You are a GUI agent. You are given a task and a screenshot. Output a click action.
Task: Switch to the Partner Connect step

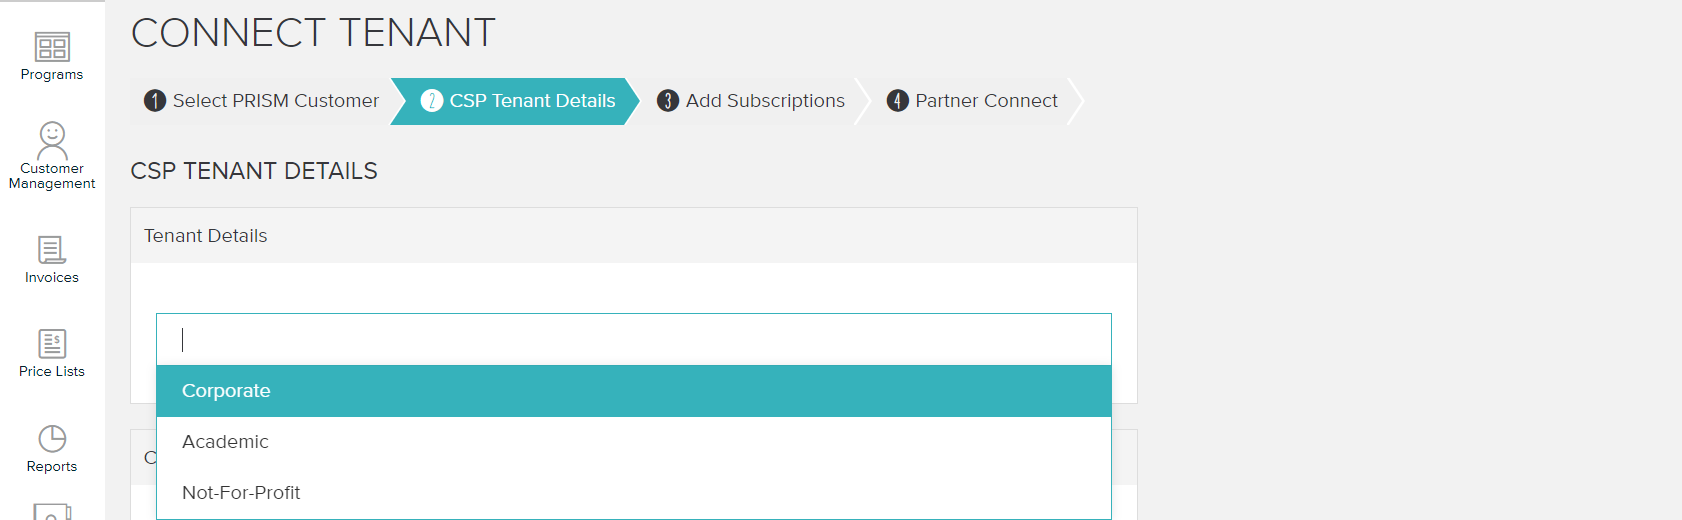986,101
